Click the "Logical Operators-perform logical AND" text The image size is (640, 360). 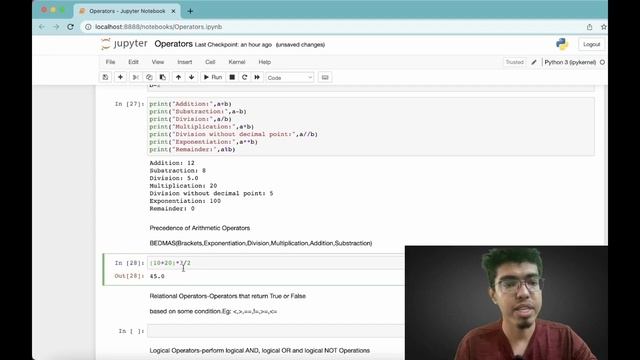tap(260, 351)
